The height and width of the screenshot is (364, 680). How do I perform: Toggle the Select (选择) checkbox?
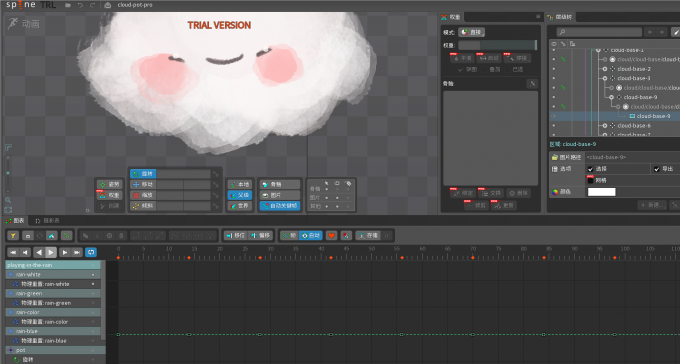point(590,169)
